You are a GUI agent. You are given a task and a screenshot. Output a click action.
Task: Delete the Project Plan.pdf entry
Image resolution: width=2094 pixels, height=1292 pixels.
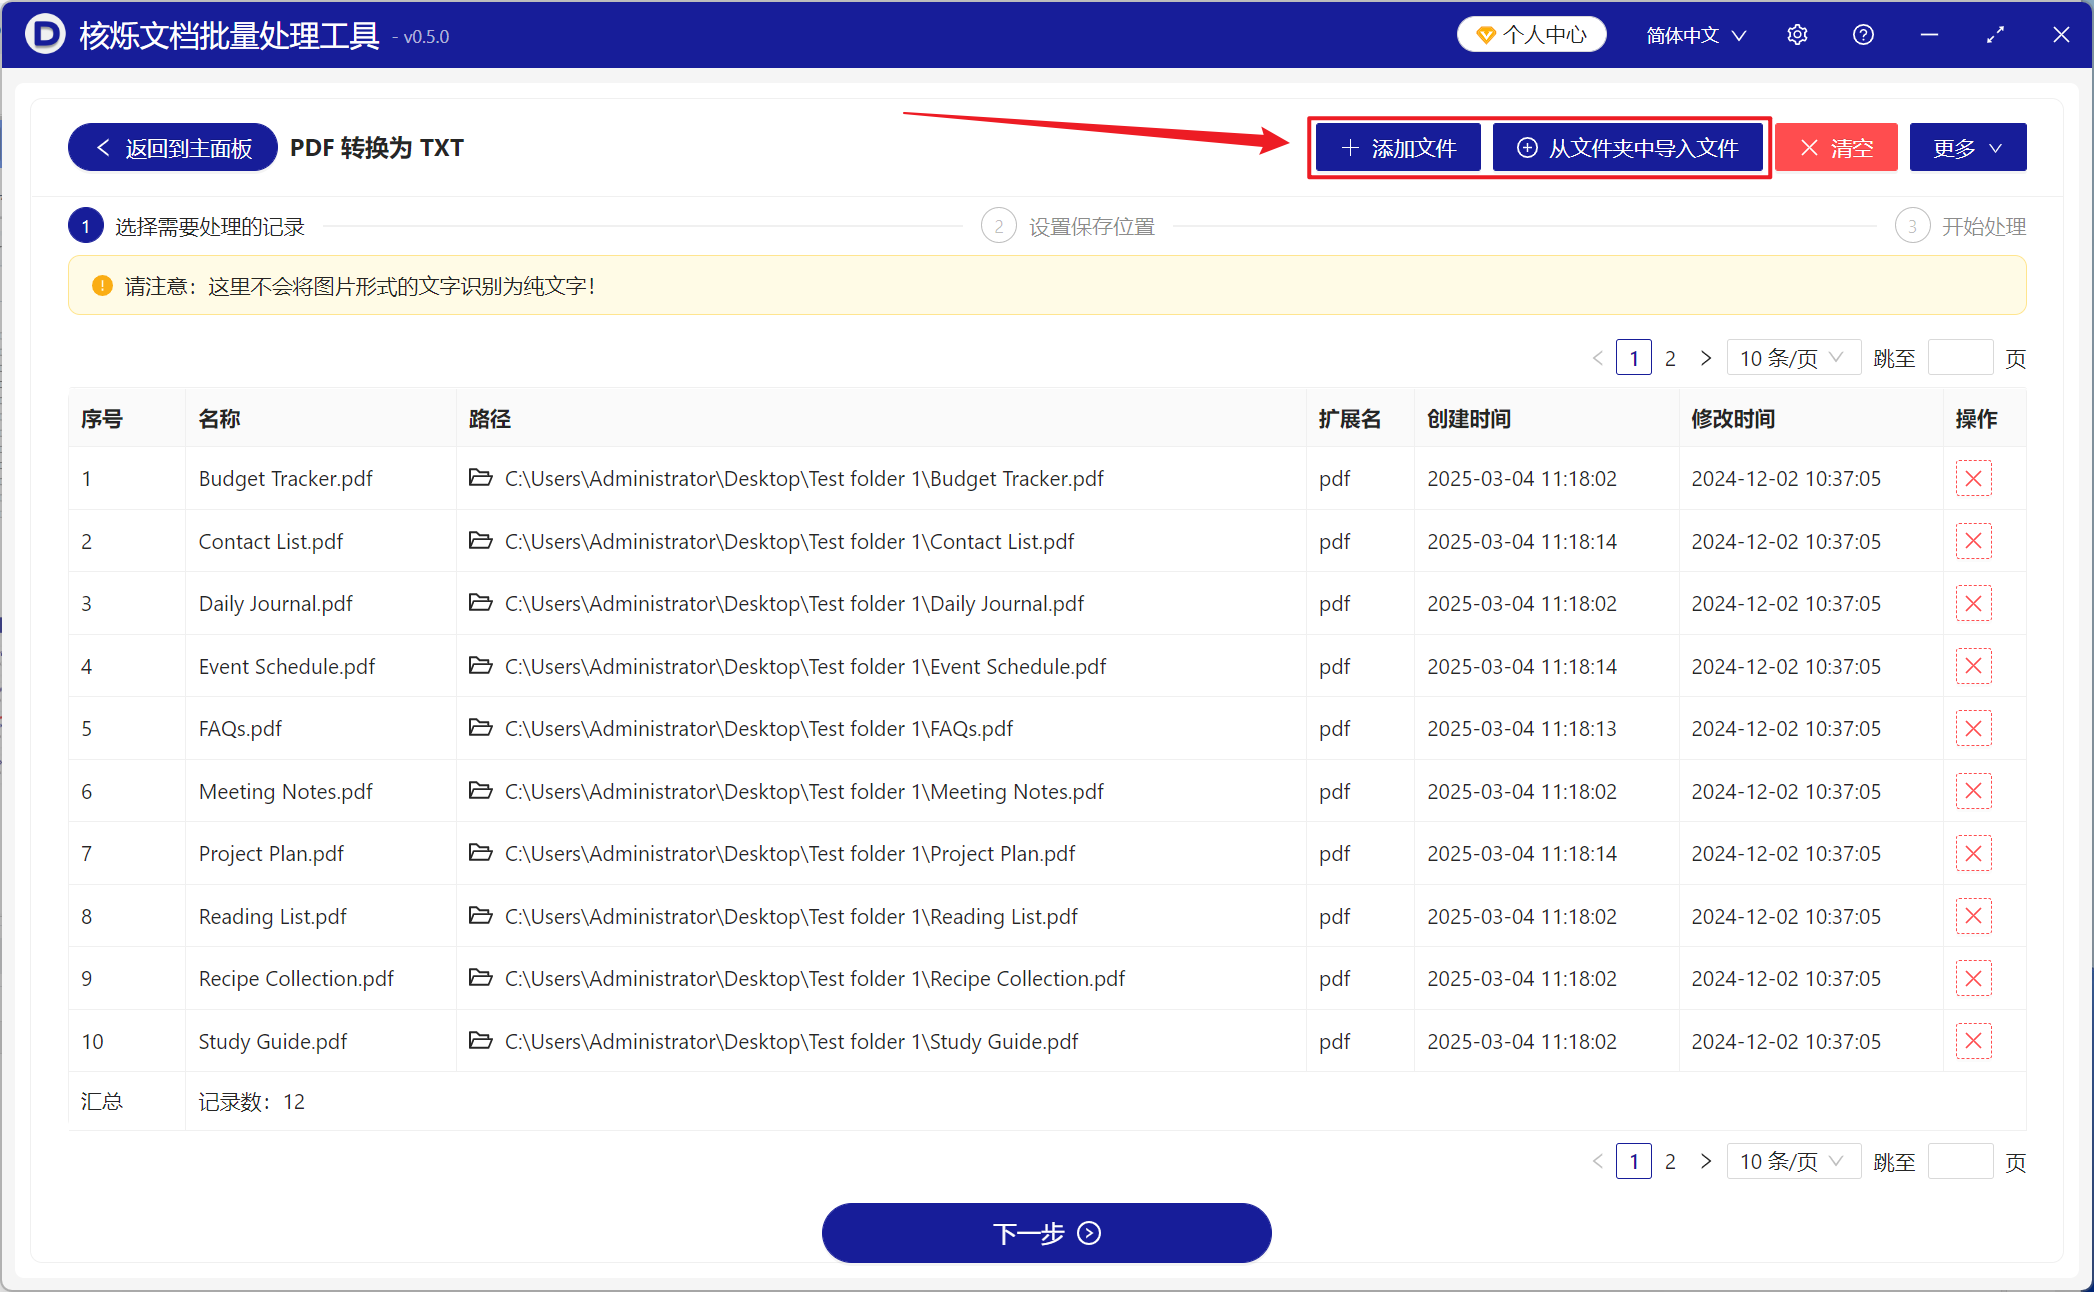point(1973,853)
